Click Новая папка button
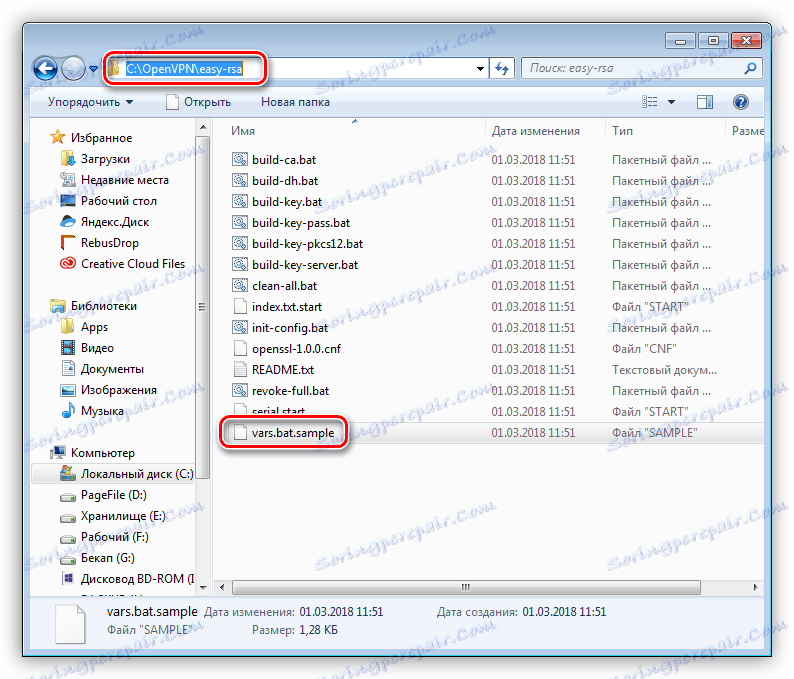Screen dimensions: 794x679 pos(295,102)
